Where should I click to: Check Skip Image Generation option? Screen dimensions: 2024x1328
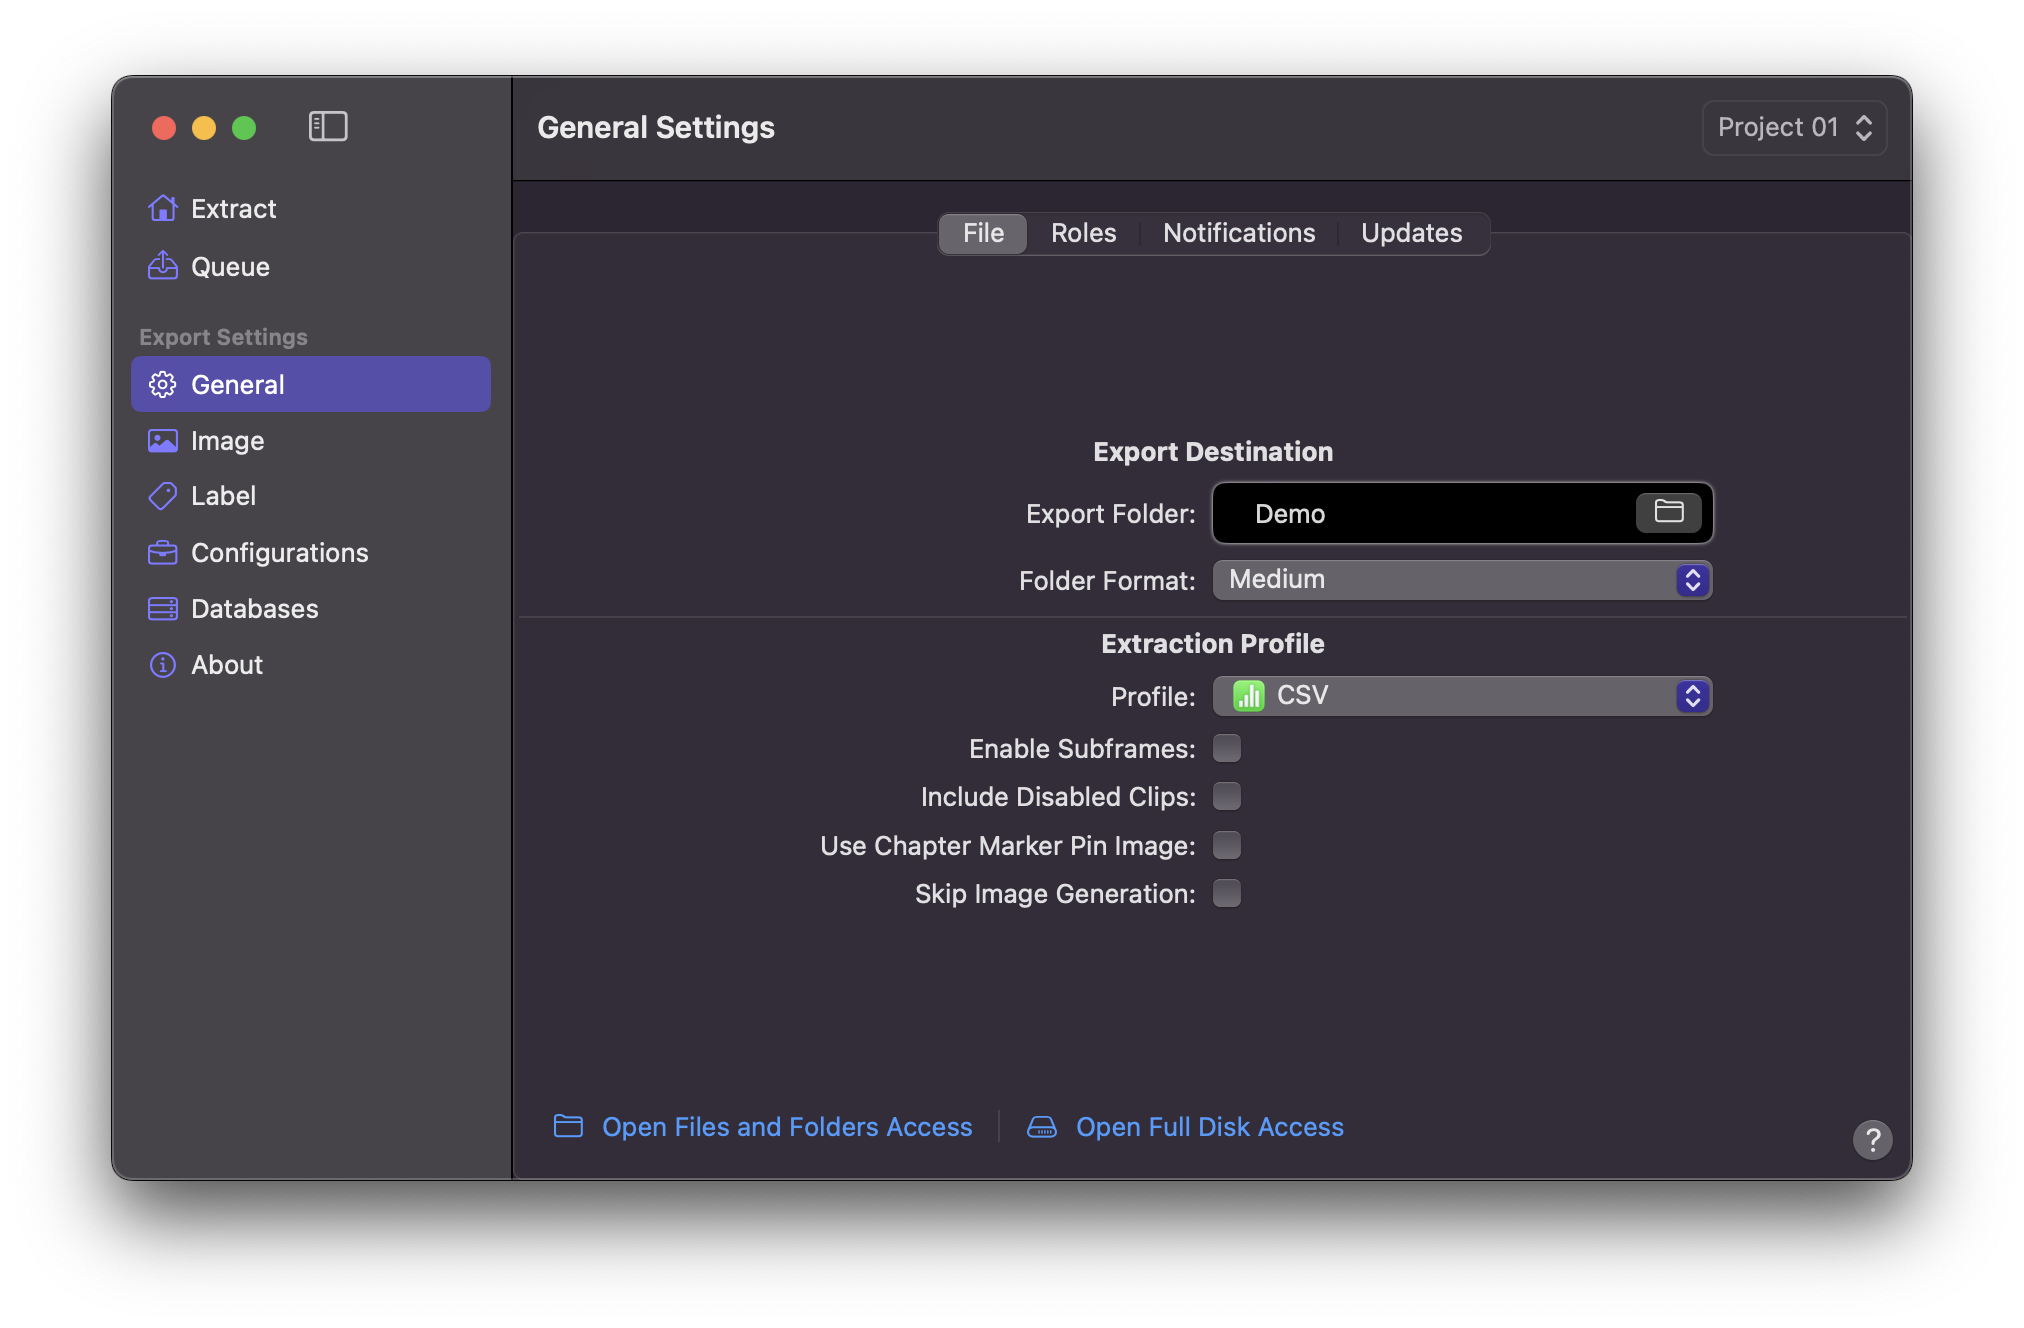click(x=1227, y=893)
